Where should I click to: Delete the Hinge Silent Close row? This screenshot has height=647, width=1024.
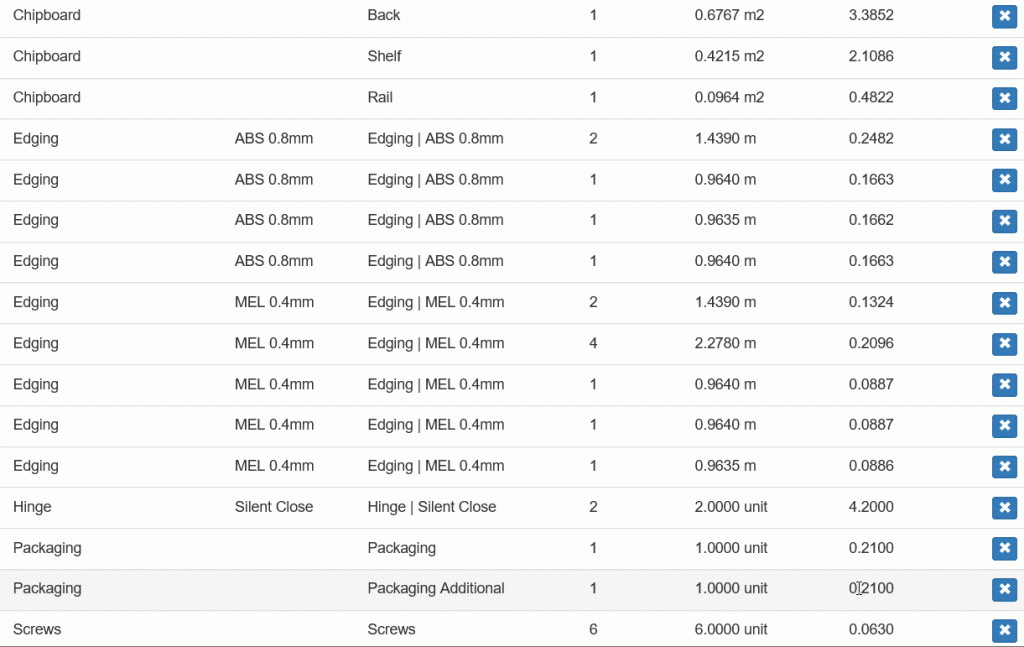(x=1004, y=507)
